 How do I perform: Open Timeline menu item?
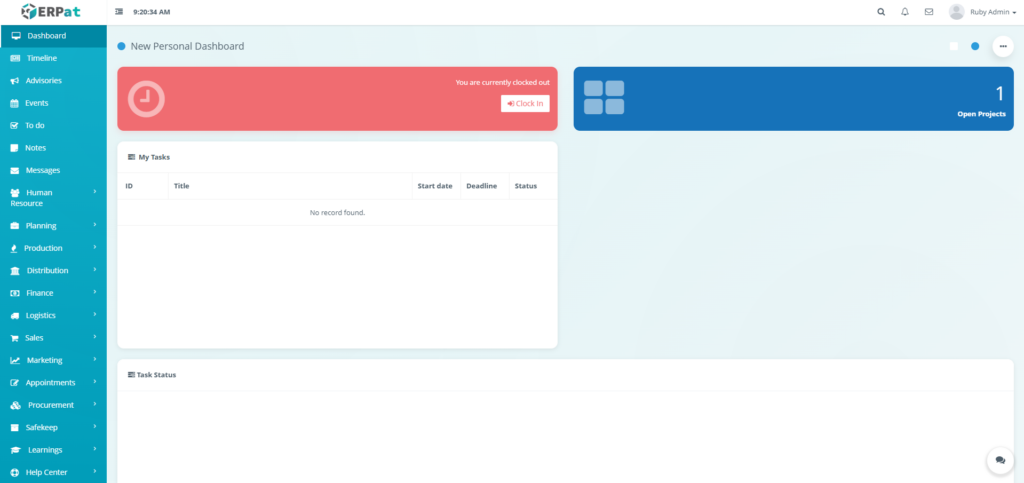[x=54, y=58]
